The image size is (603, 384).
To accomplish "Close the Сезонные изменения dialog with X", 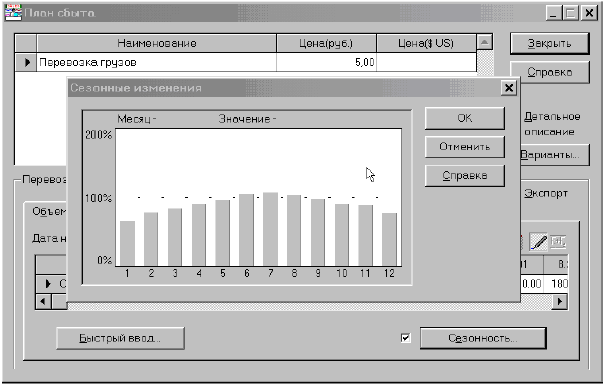I will coord(509,88).
